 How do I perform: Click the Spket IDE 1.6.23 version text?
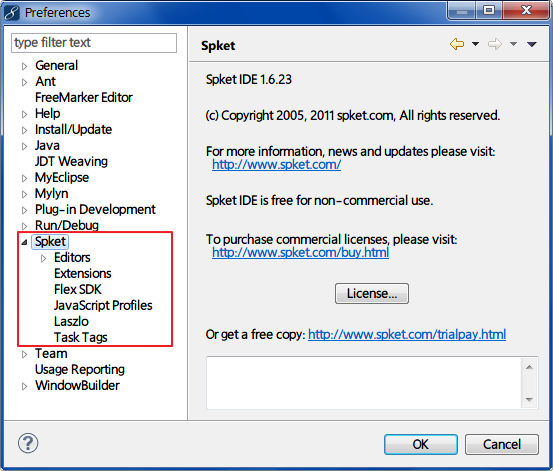249,80
